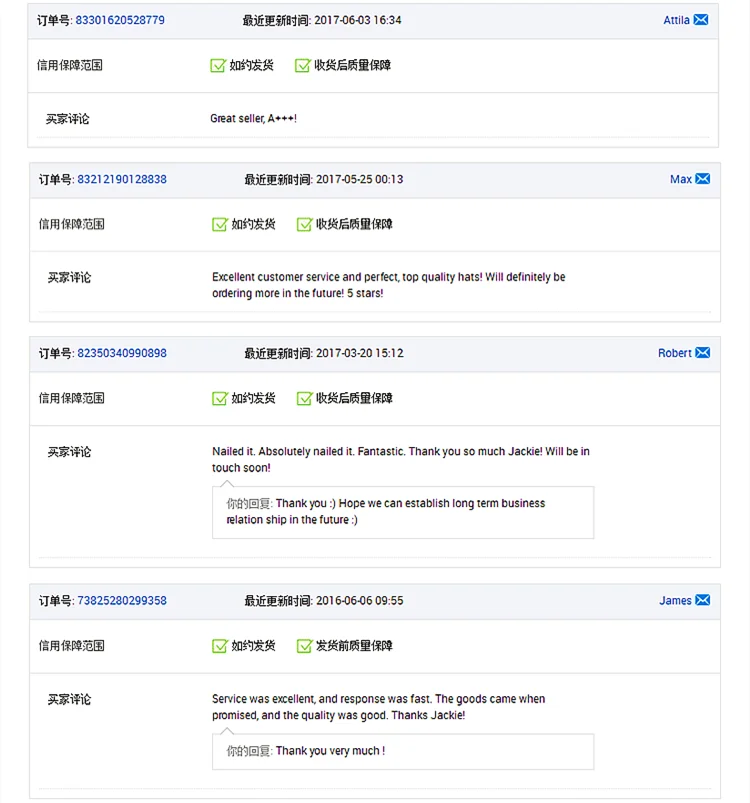Image resolution: width=750 pixels, height=803 pixels.
Task: Open order number 82350340990898
Action: [122, 353]
